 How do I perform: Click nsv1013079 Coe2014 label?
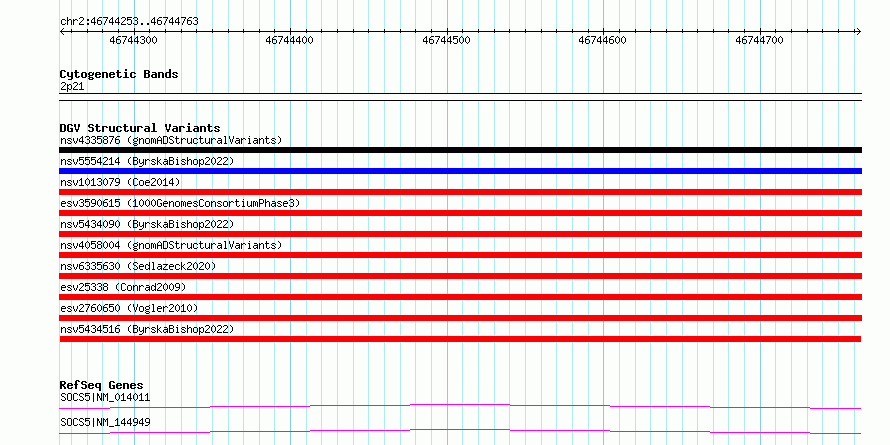coord(120,182)
